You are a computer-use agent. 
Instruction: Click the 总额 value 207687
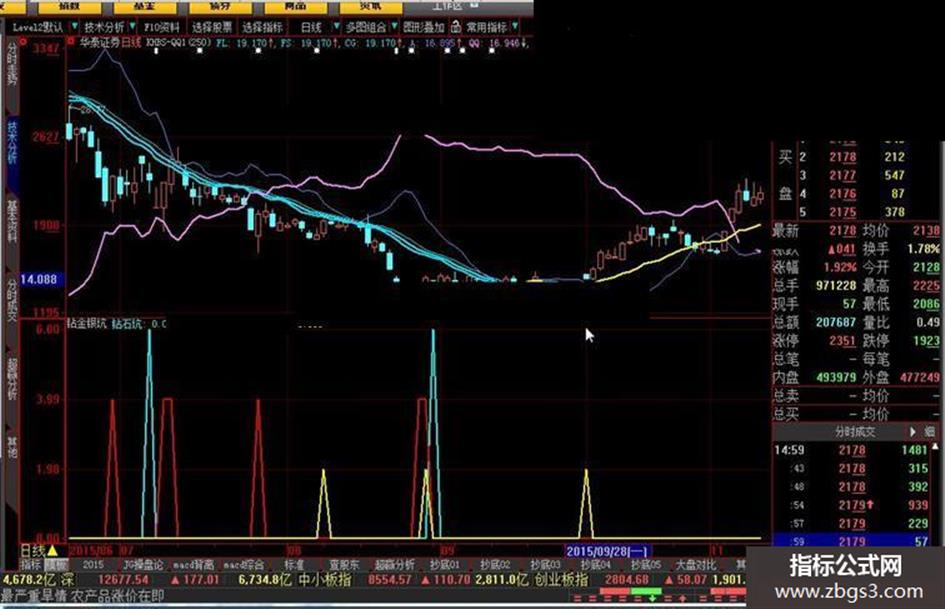pos(837,322)
